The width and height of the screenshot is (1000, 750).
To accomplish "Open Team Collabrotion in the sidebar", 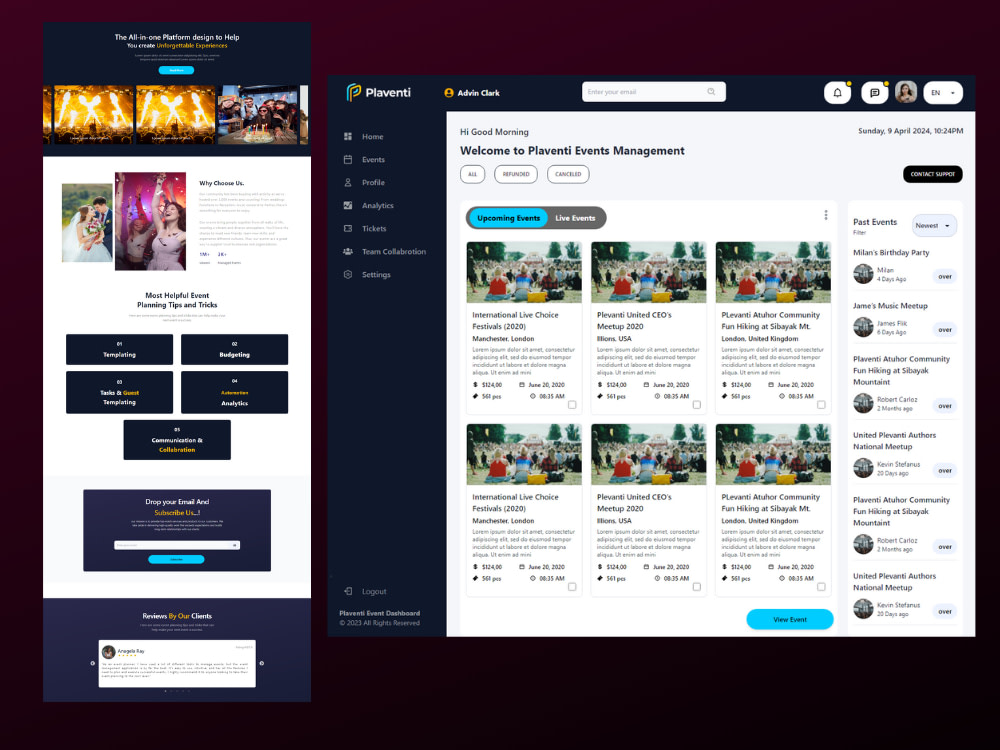I will tap(393, 251).
